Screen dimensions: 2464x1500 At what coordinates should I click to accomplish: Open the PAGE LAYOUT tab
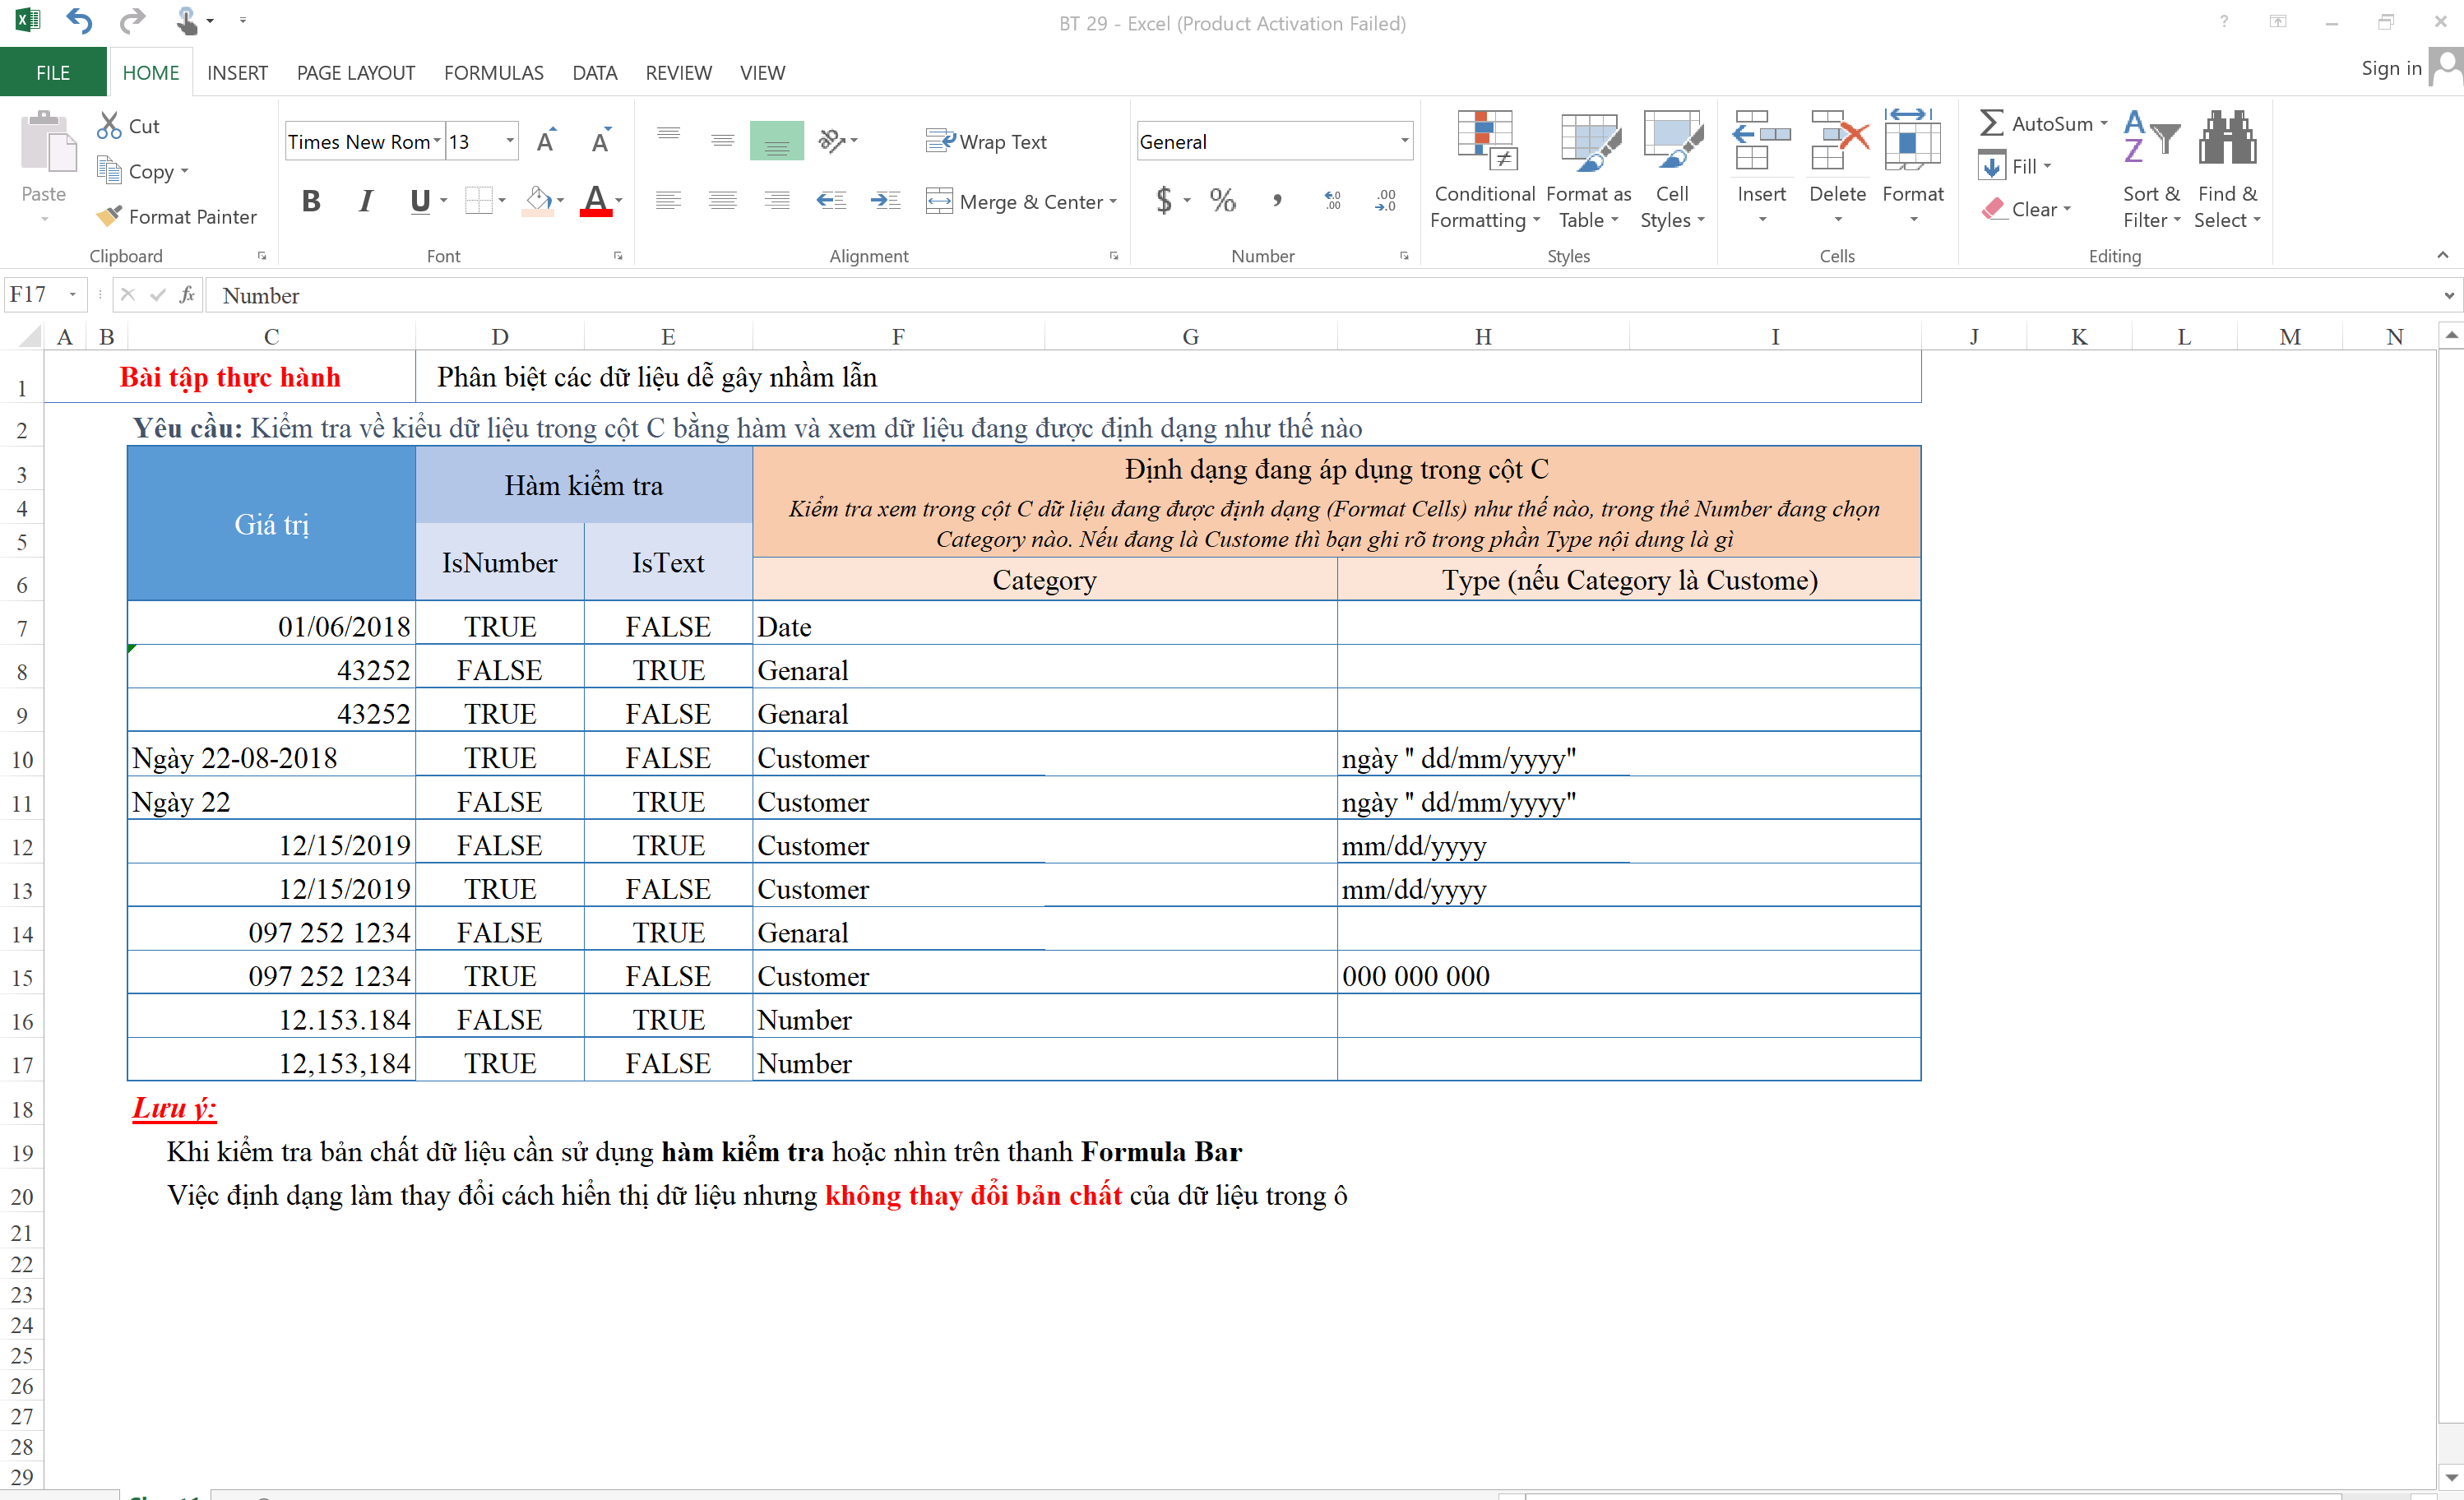[x=355, y=73]
